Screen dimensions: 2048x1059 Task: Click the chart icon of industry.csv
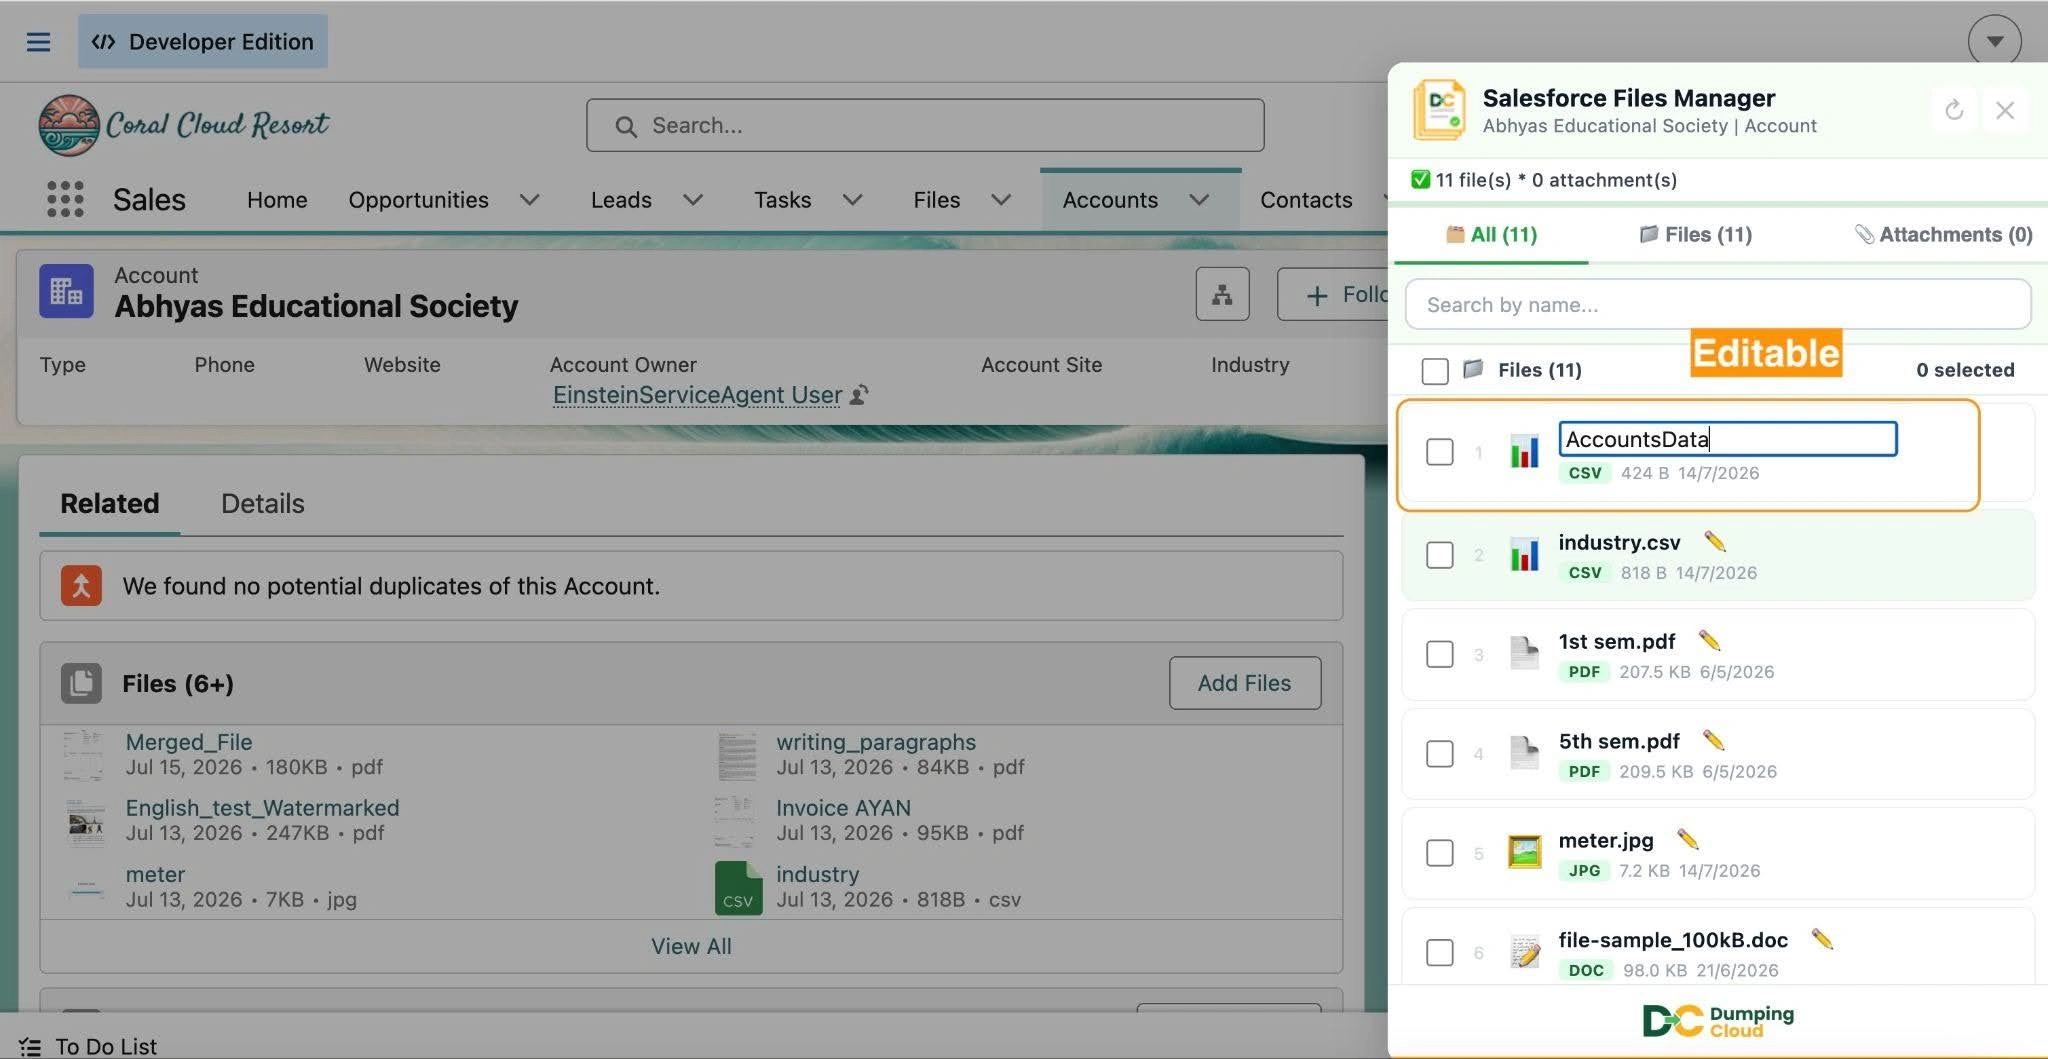(1524, 554)
